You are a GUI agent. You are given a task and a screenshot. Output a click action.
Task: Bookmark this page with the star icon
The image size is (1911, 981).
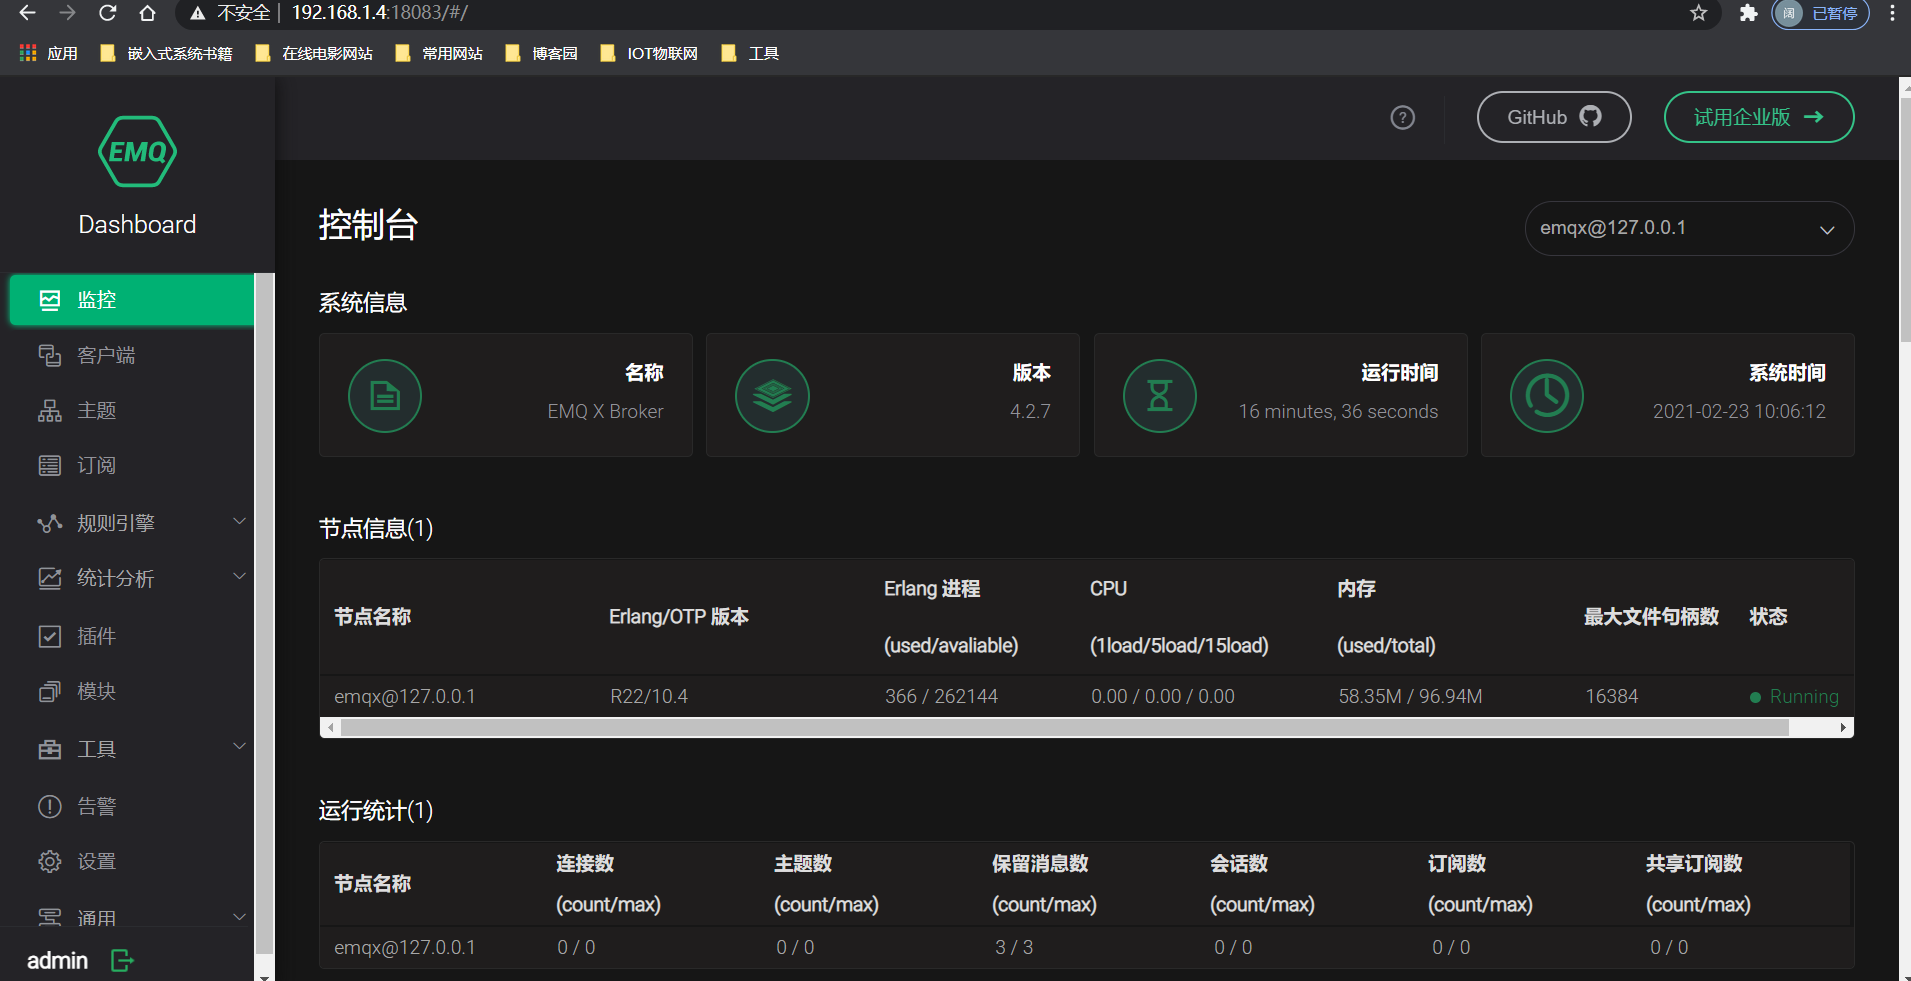click(x=1699, y=13)
